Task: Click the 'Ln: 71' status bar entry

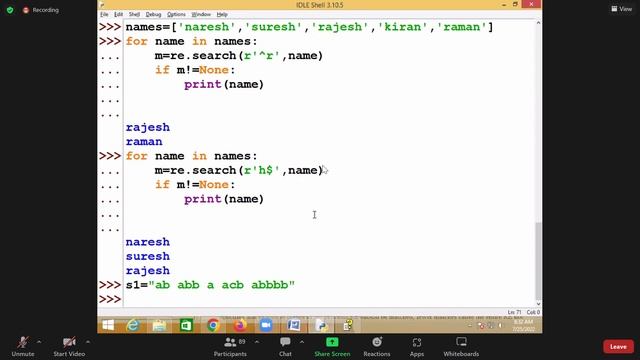Action: click(x=515, y=312)
